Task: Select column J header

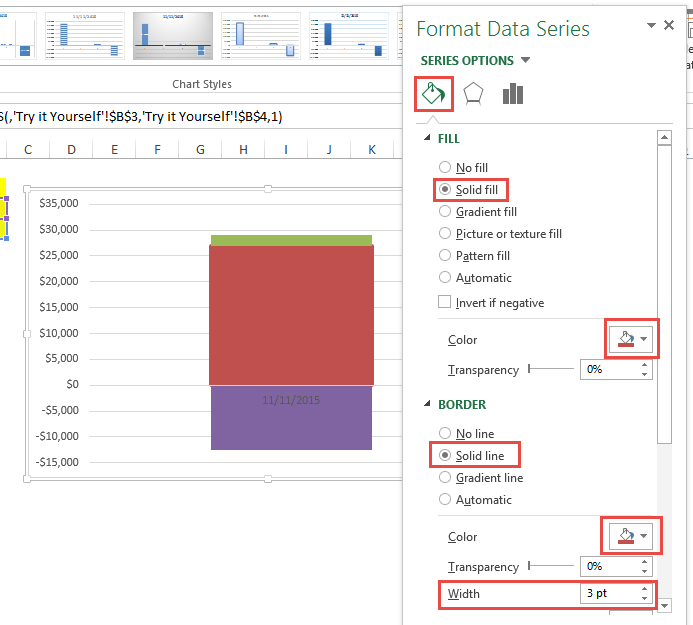Action: 329,149
